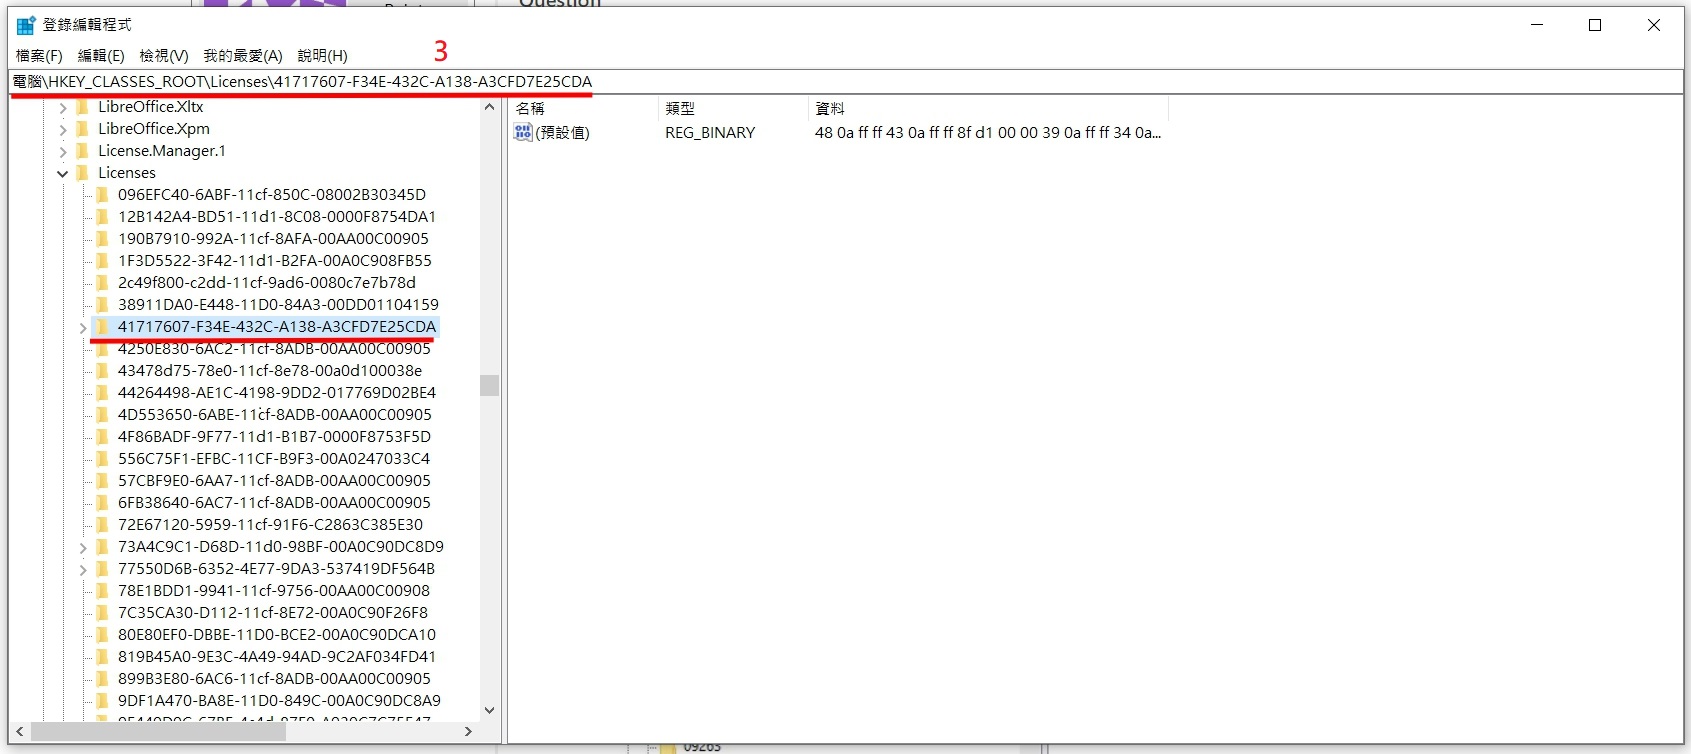
Task: Maximize the Registry Editor window
Action: click(1595, 25)
